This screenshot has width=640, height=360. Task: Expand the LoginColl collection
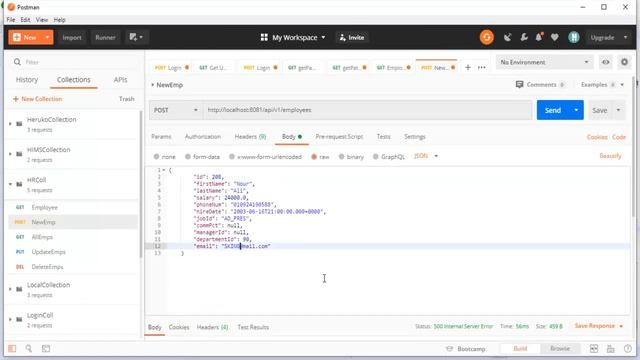coord(10,319)
